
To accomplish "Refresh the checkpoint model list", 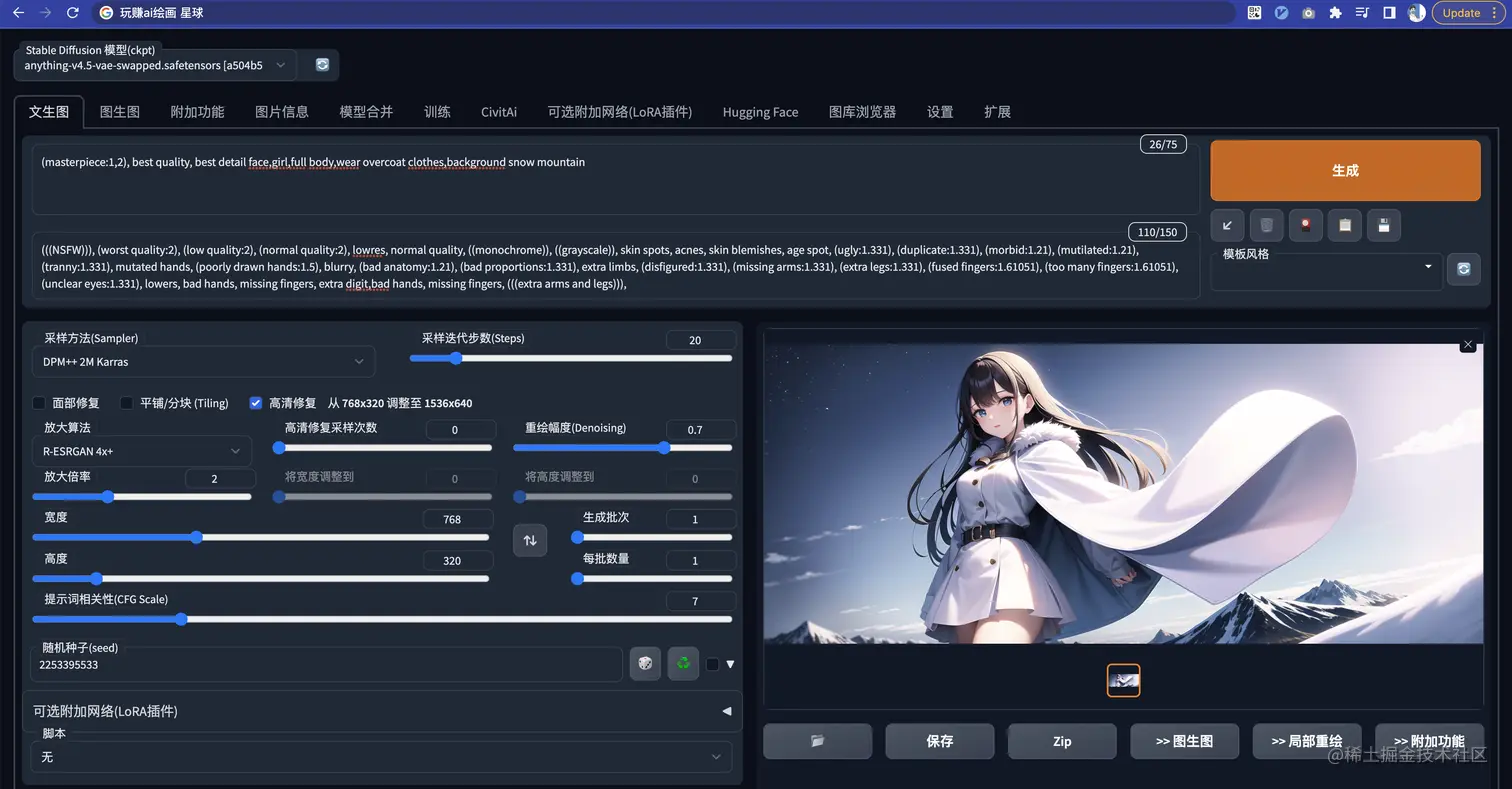I will pos(322,65).
